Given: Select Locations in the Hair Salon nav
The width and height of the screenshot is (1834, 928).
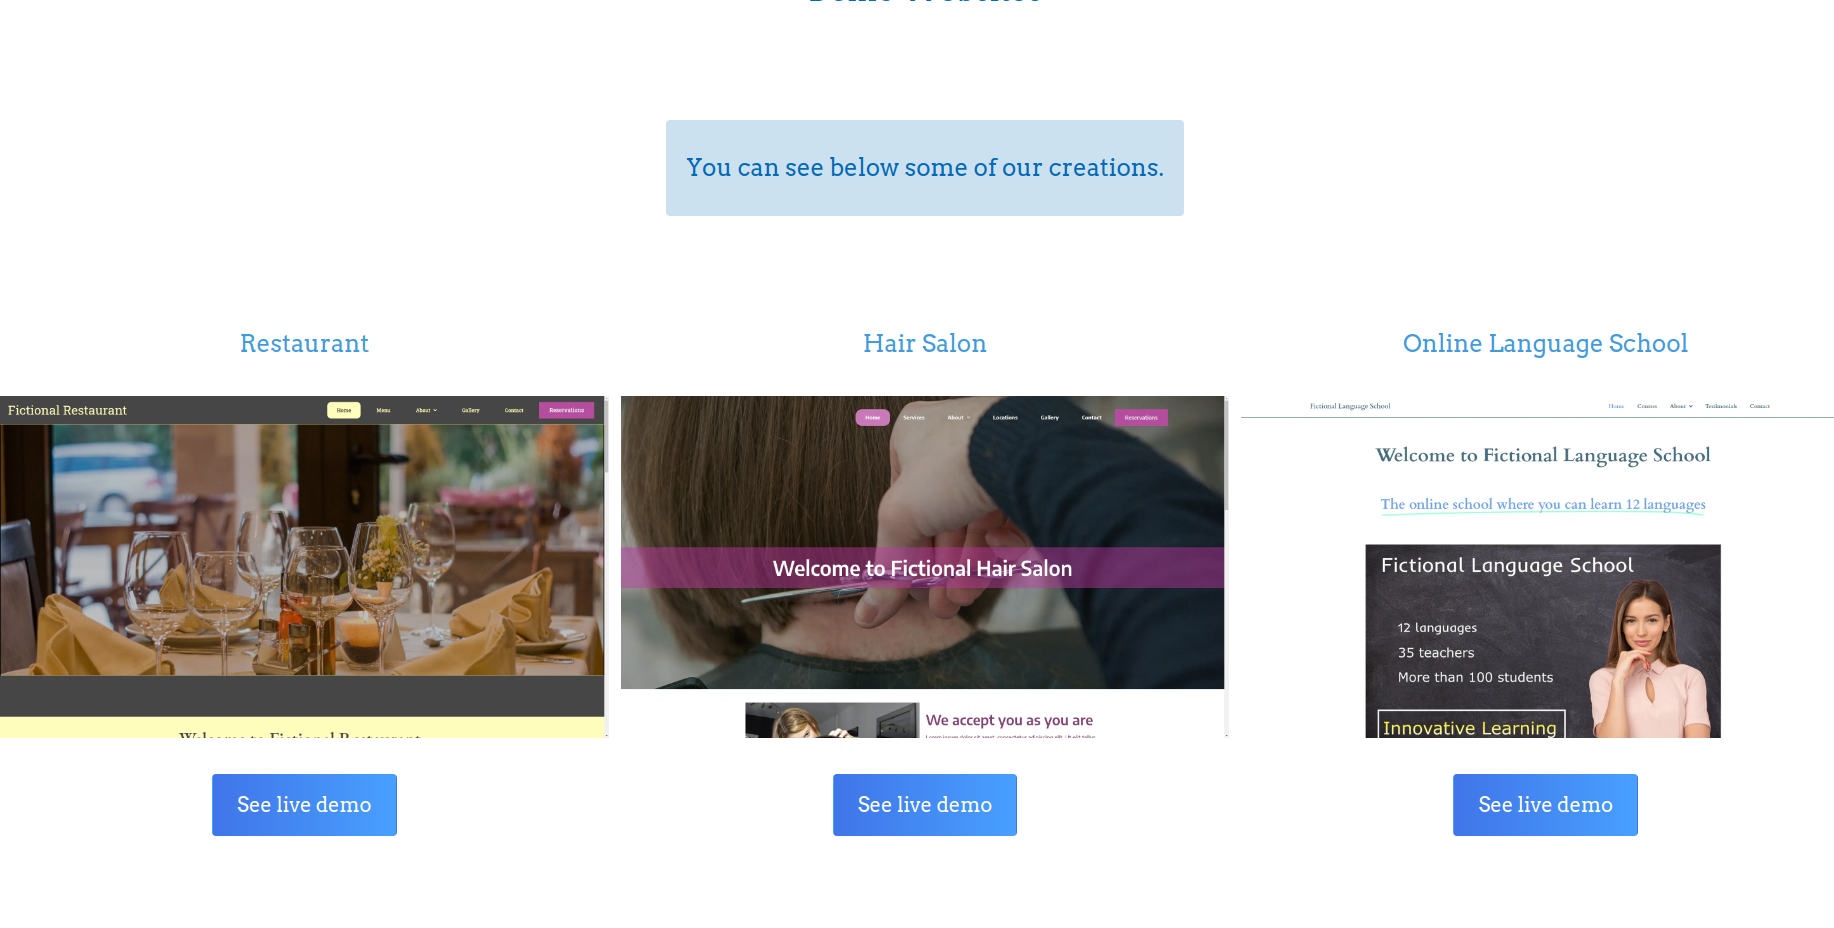Looking at the screenshot, I should point(1005,418).
